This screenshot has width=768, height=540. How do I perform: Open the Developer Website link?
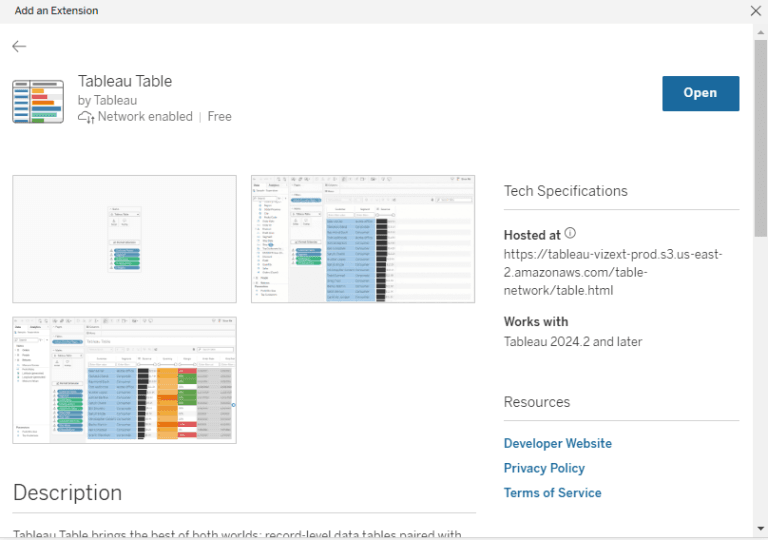(557, 443)
